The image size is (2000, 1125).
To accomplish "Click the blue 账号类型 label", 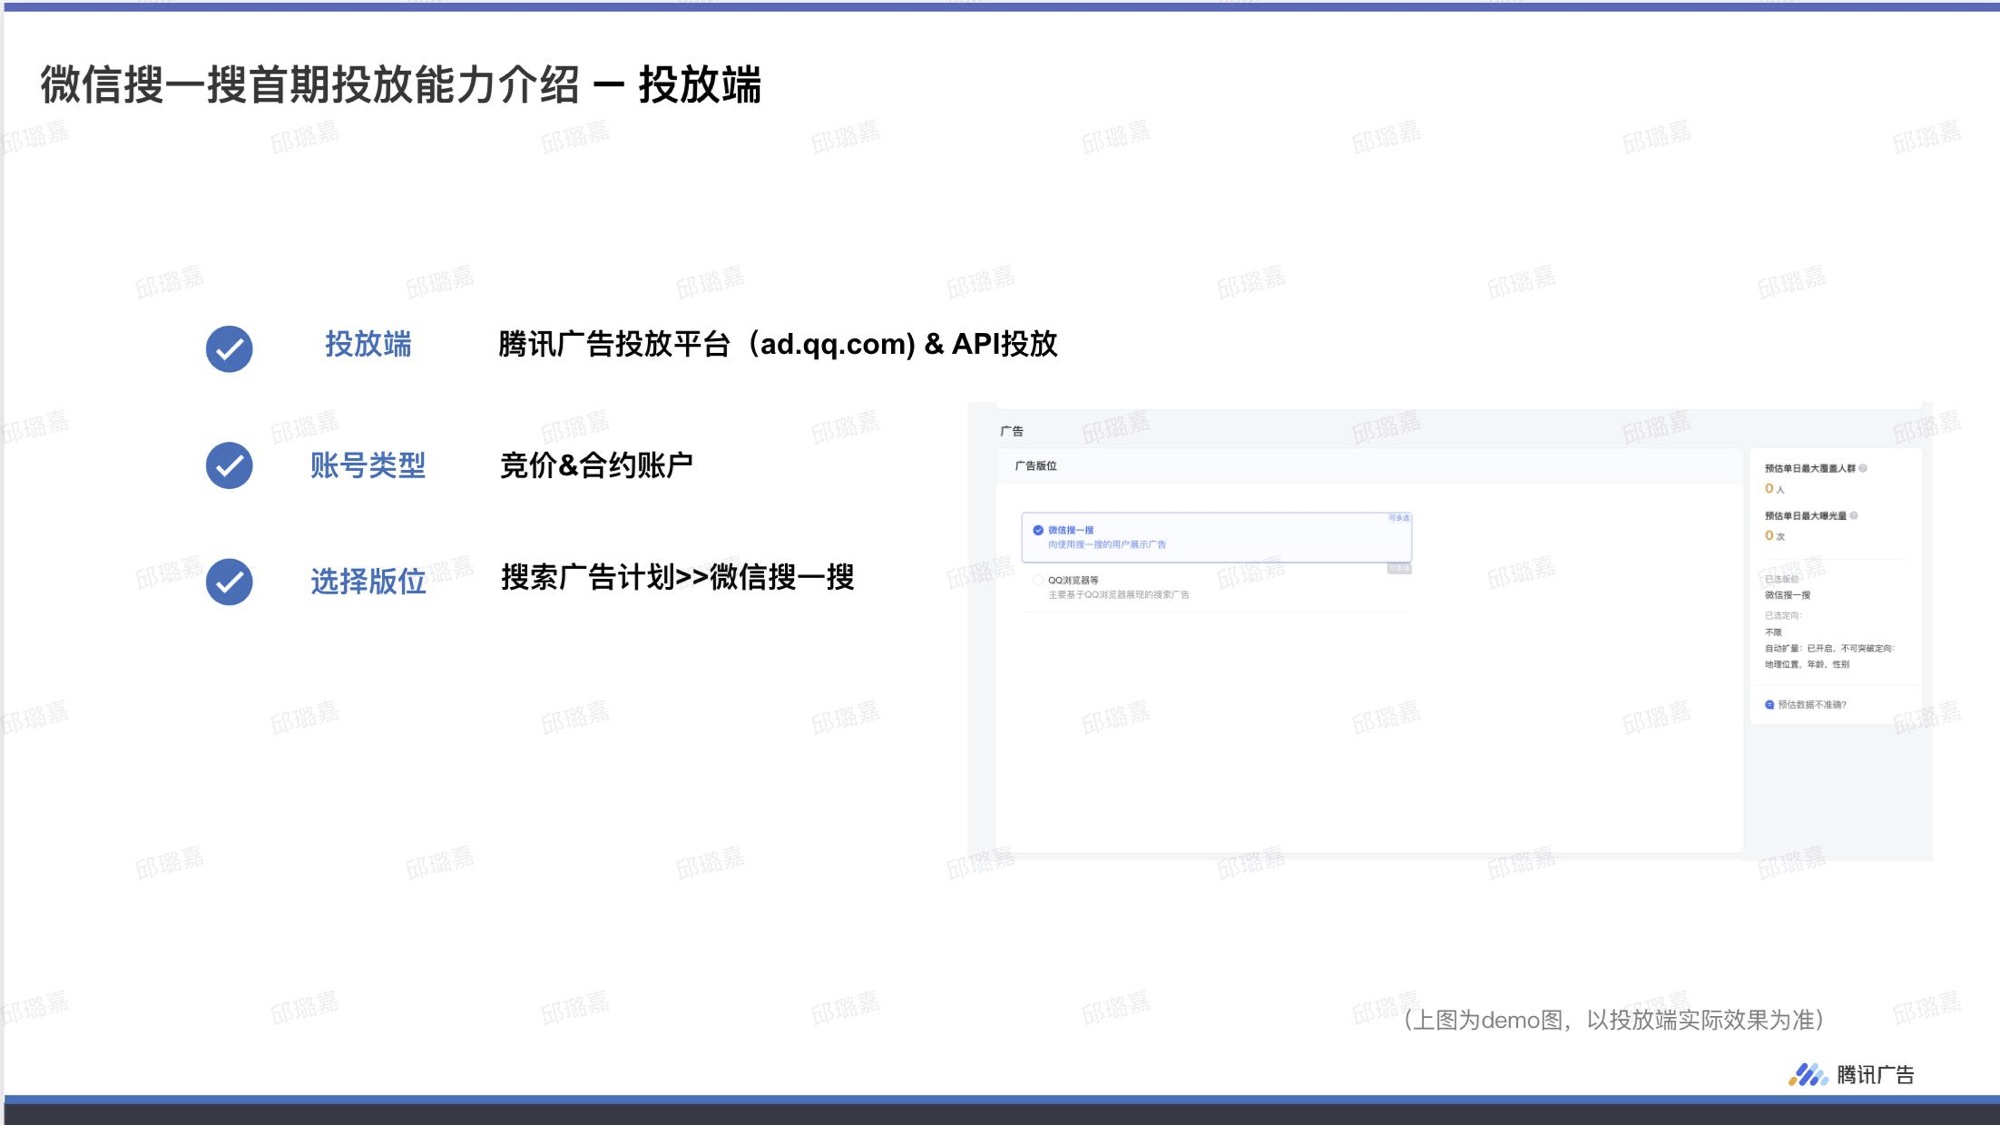I will 367,465.
